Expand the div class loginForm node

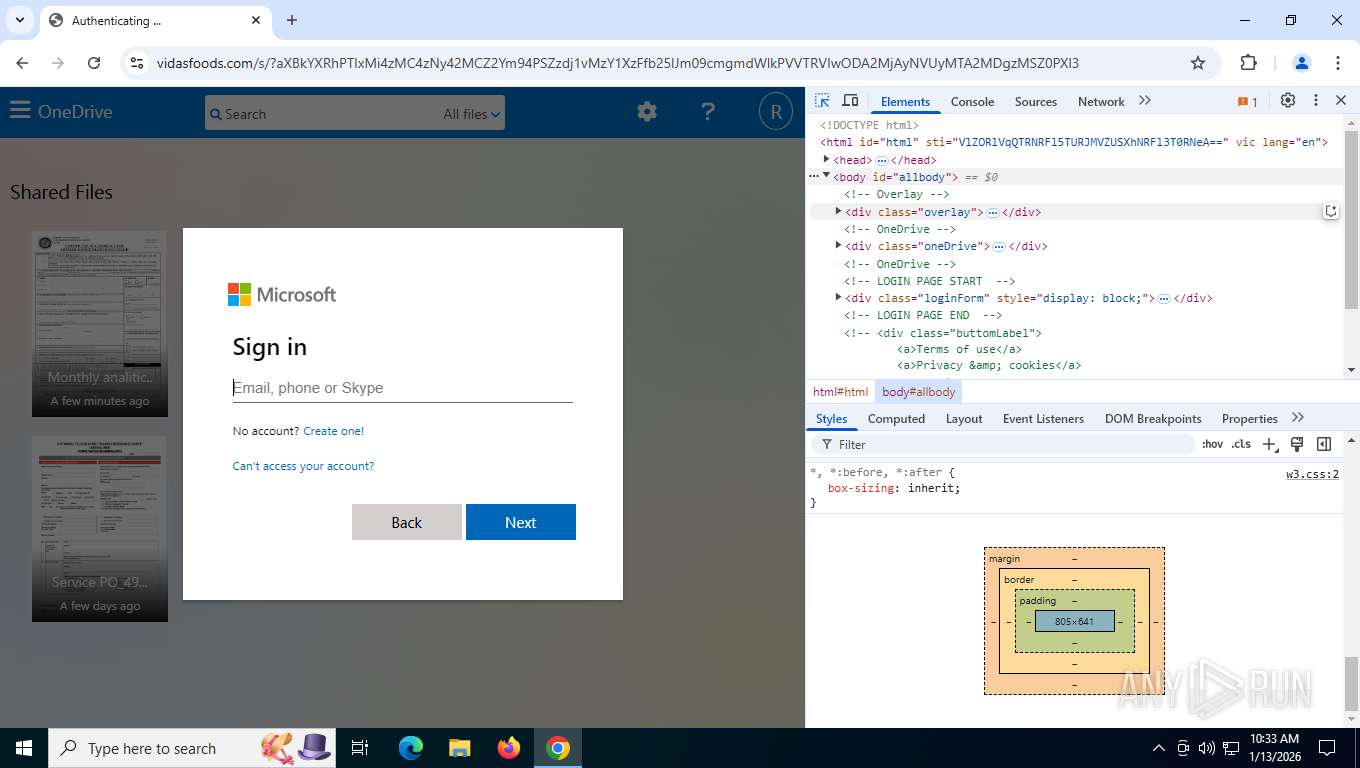coord(838,297)
